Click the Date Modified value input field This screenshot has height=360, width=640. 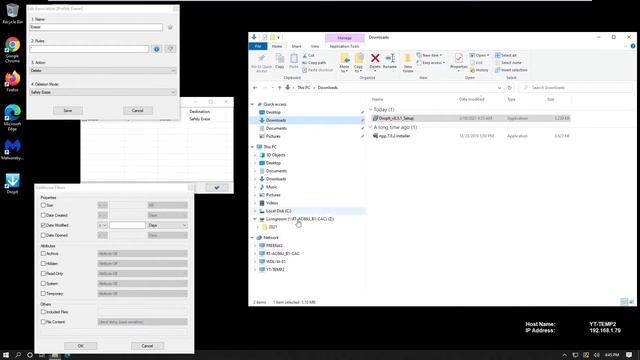(127, 225)
